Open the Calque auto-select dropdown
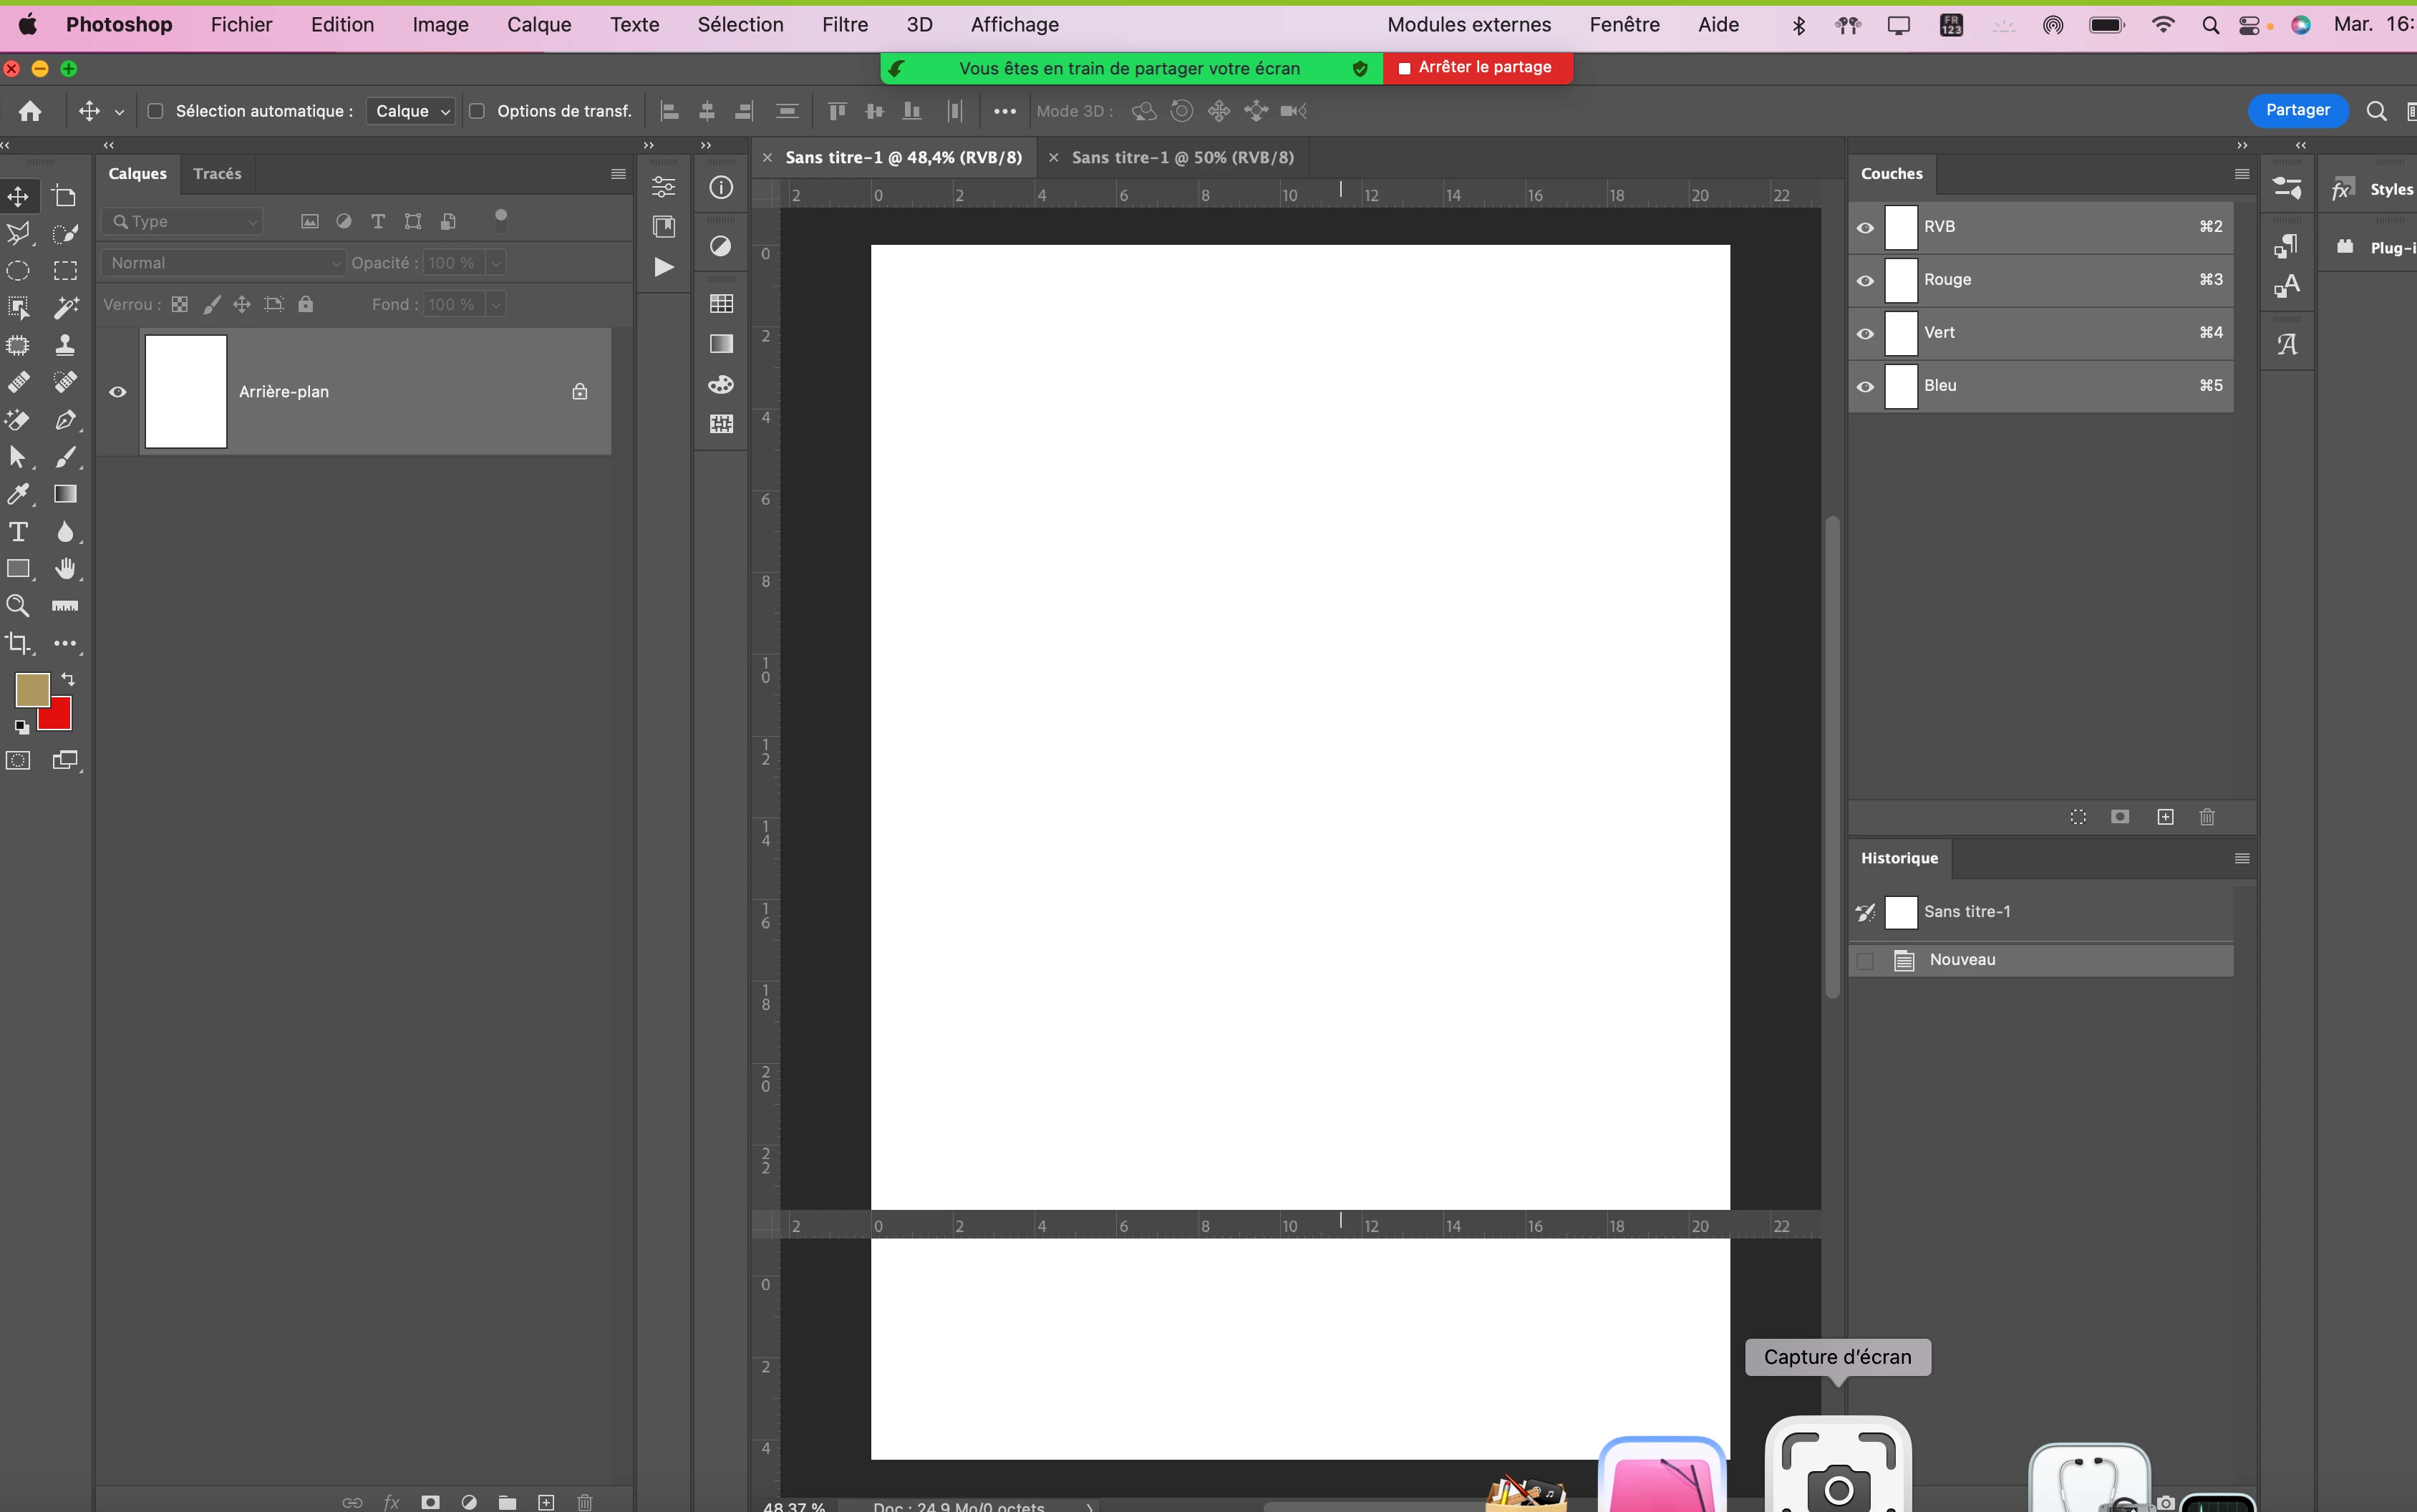 [412, 111]
